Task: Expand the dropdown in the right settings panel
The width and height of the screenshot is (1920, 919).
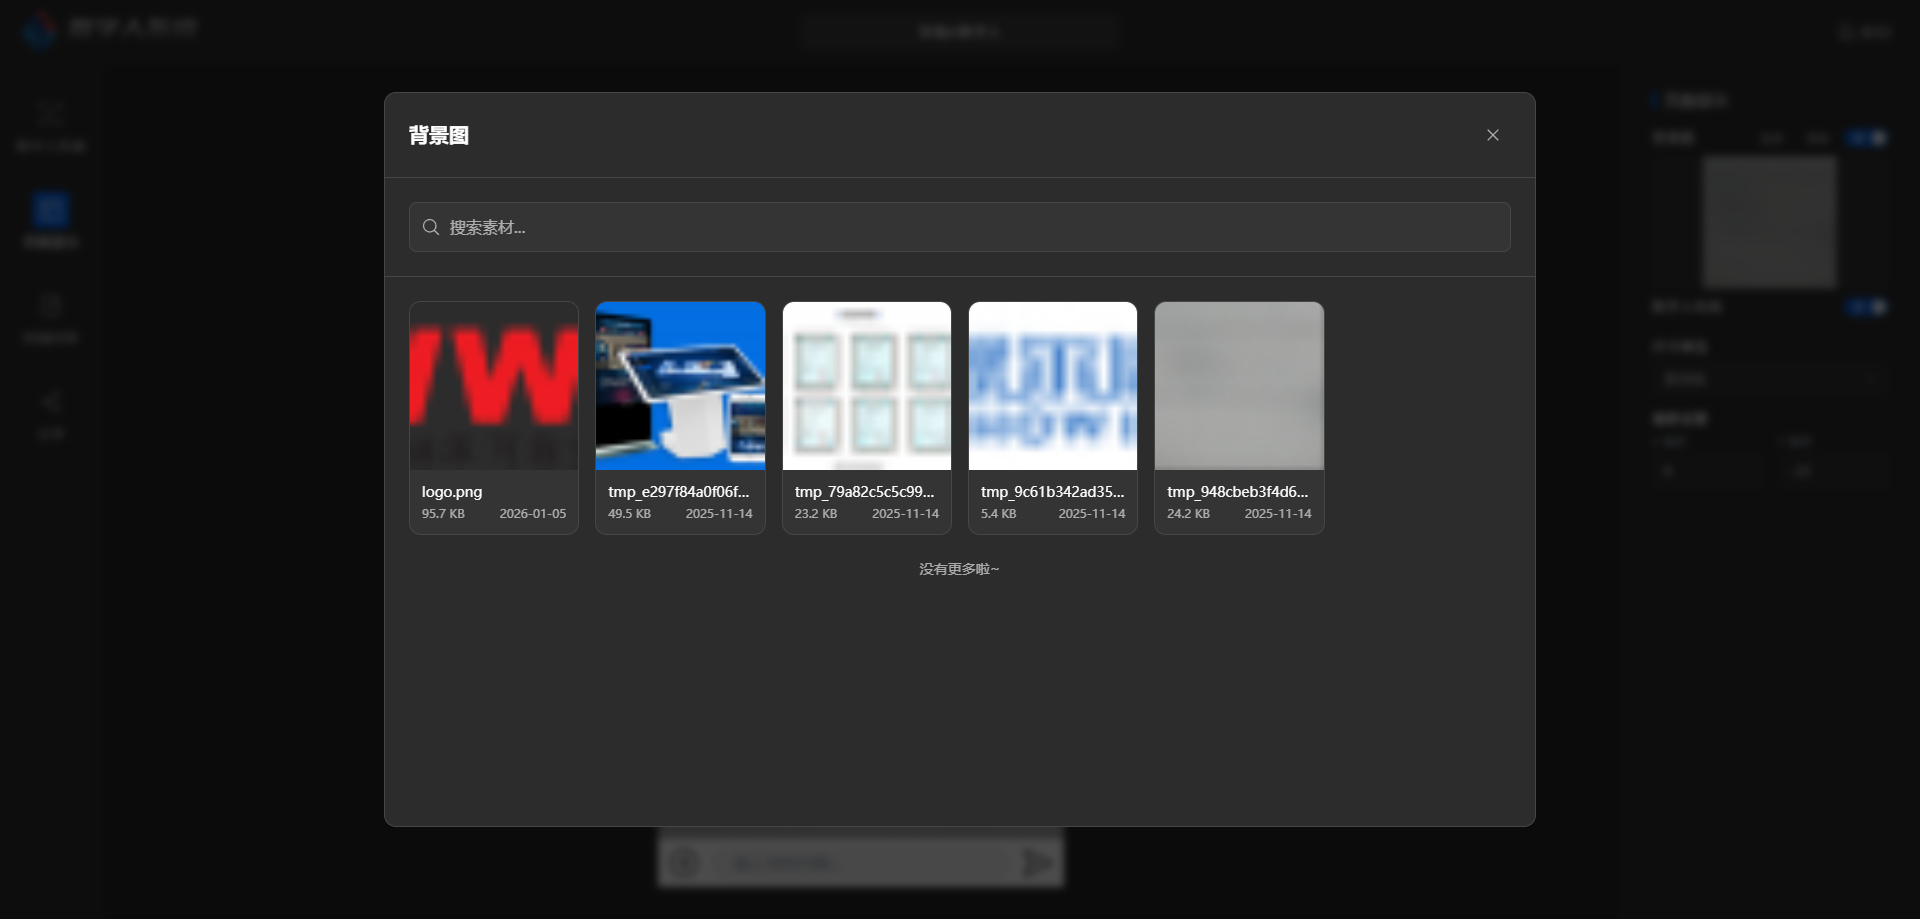Action: pos(1768,379)
